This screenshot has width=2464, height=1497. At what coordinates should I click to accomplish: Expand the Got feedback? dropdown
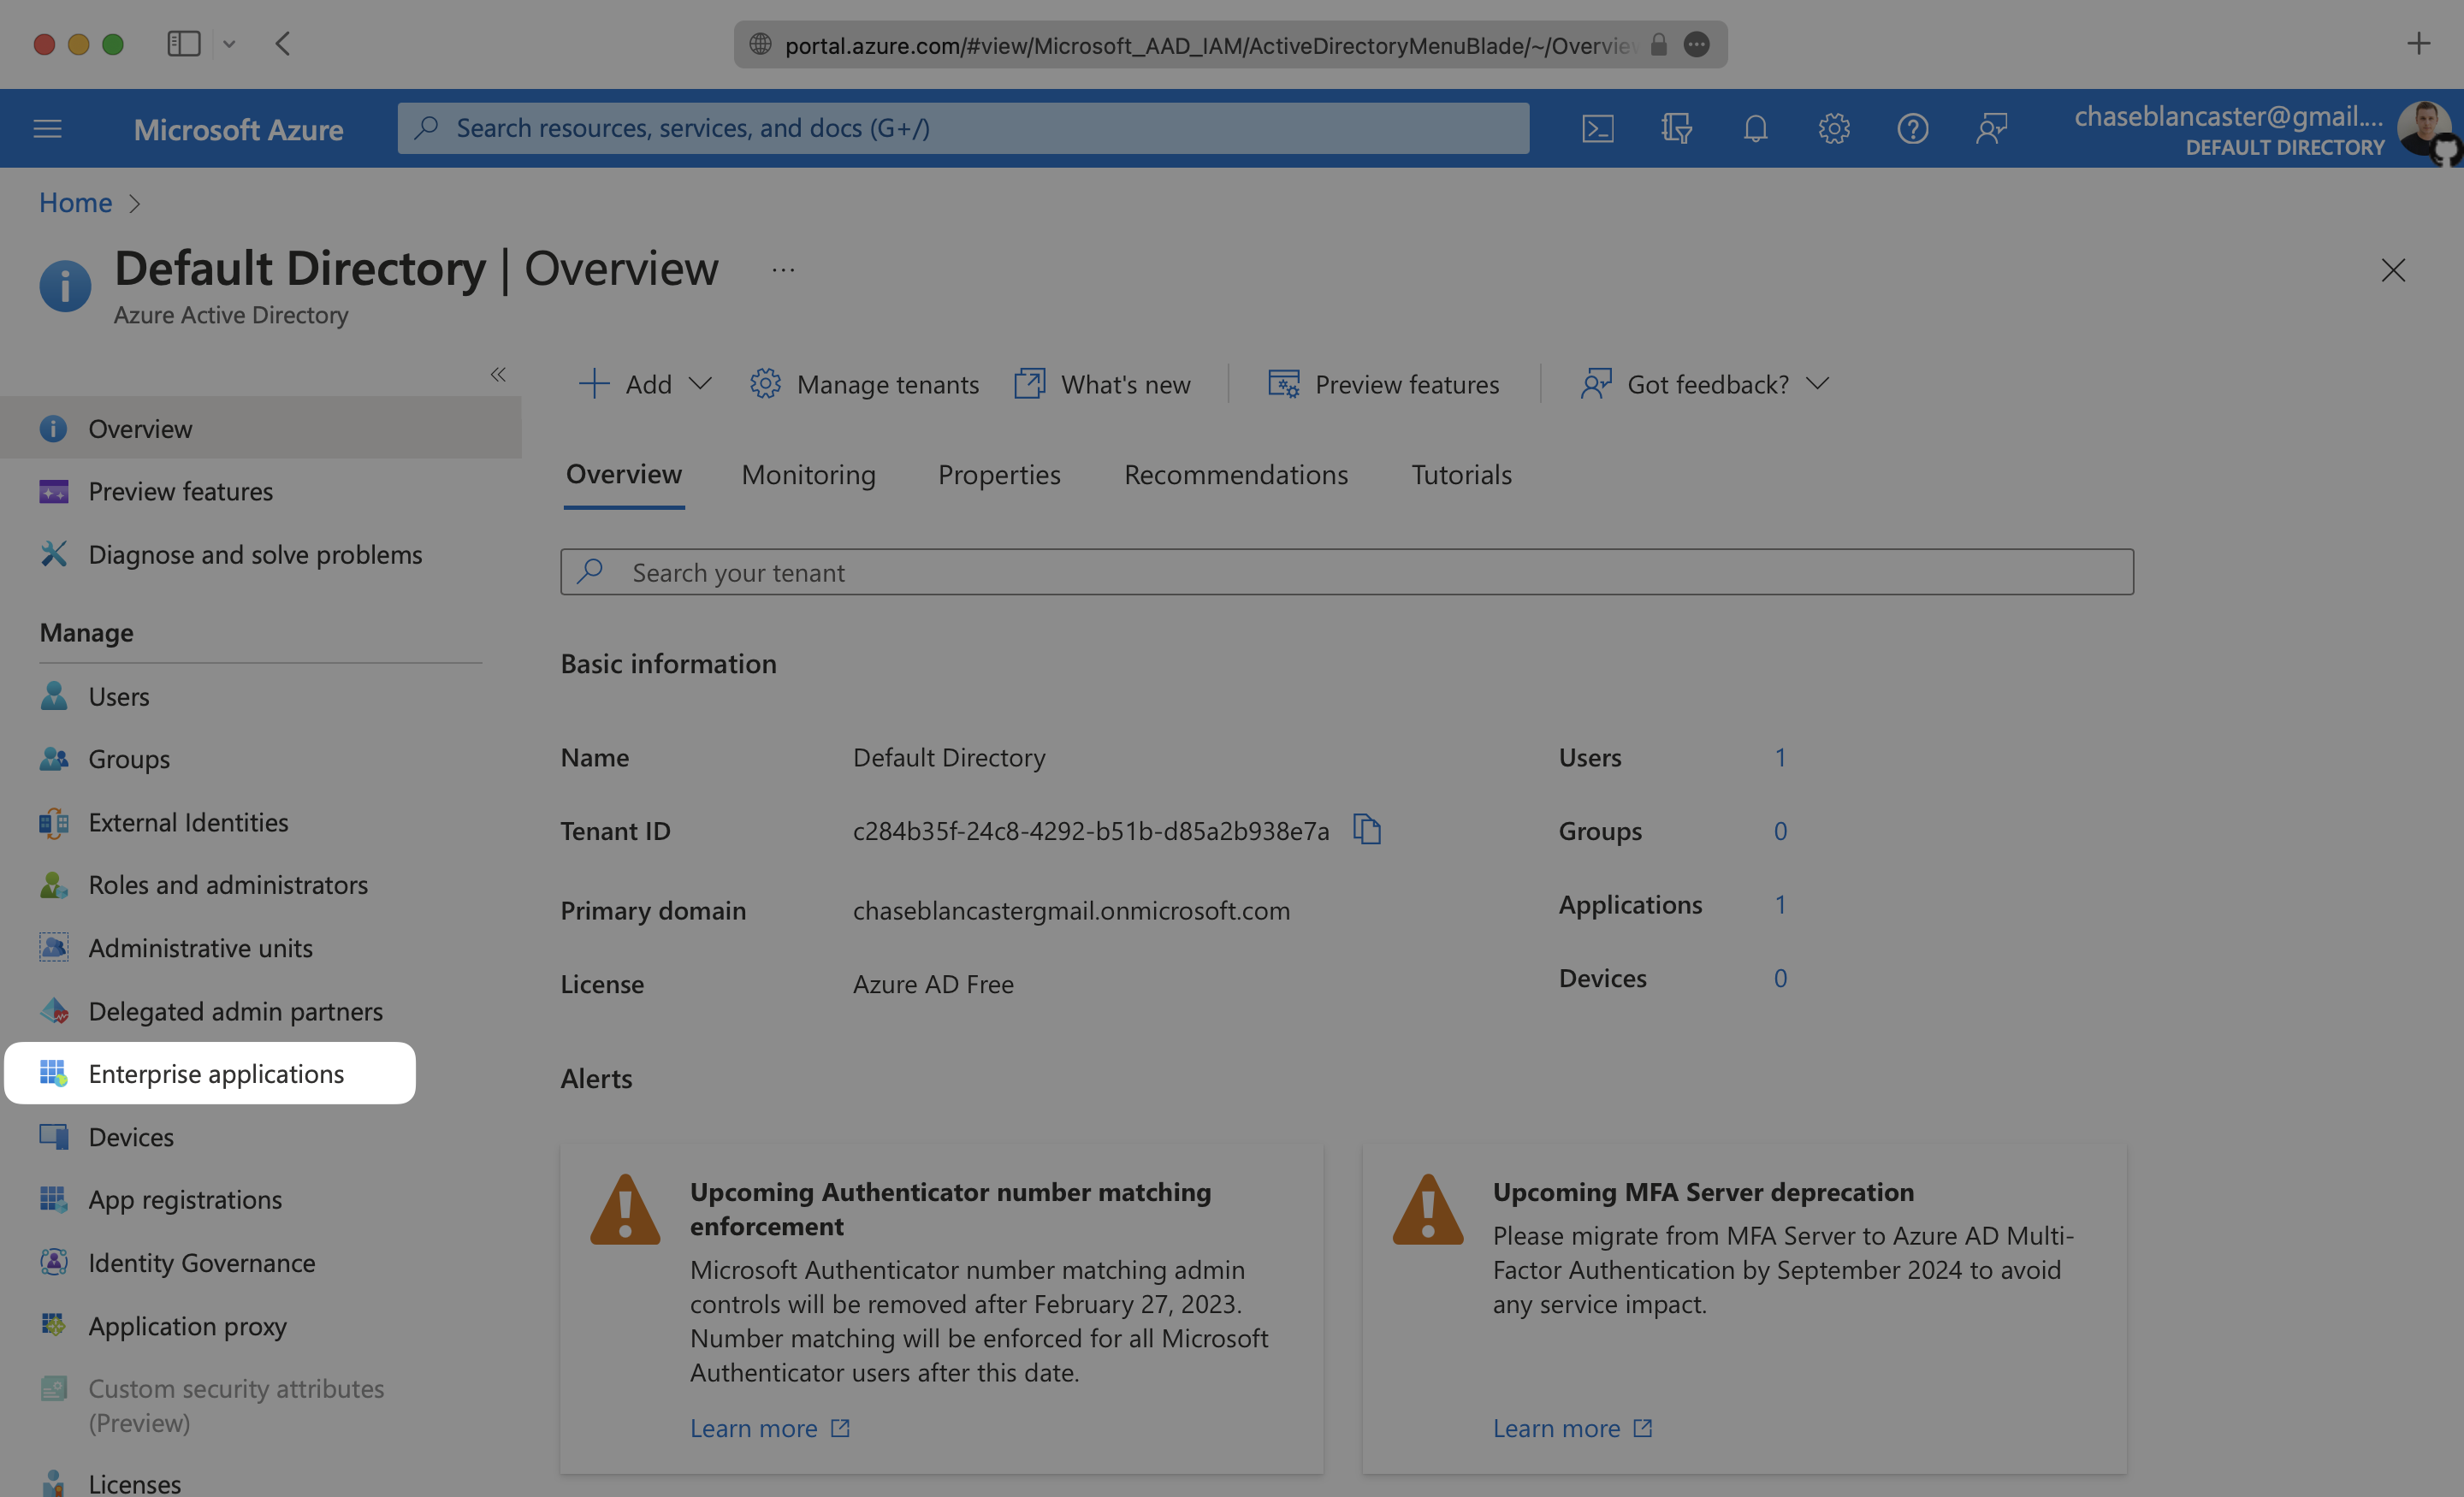[1706, 384]
